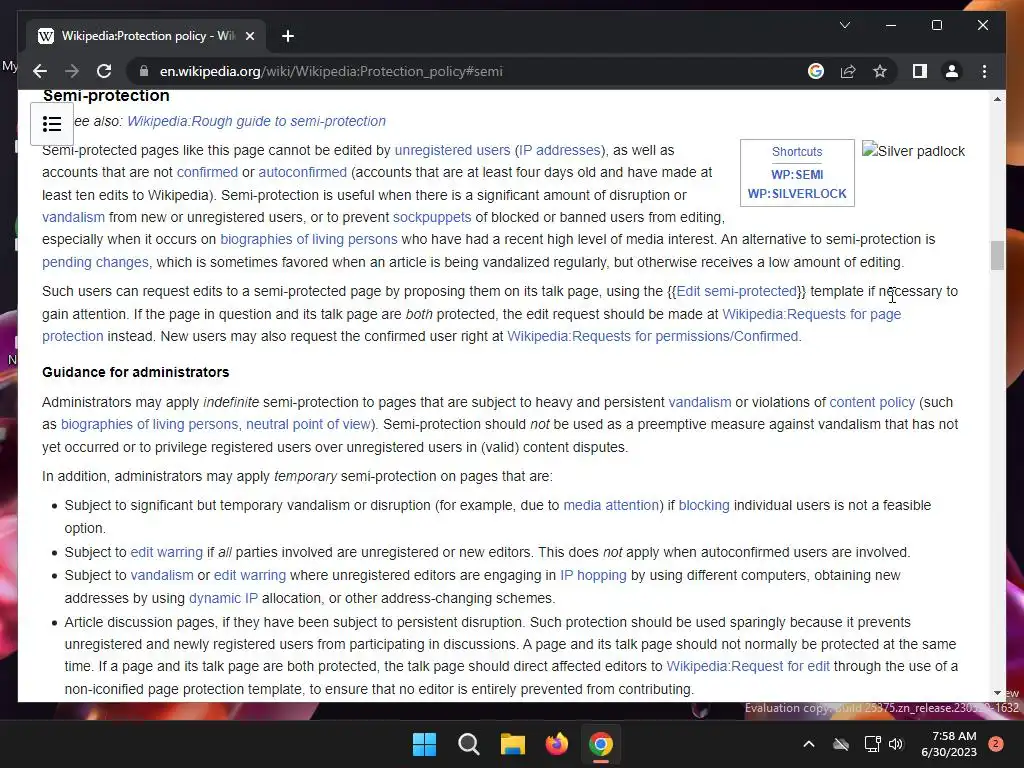Open biographies of living persons link in first paragraph
Image resolution: width=1024 pixels, height=768 pixels.
tap(308, 239)
